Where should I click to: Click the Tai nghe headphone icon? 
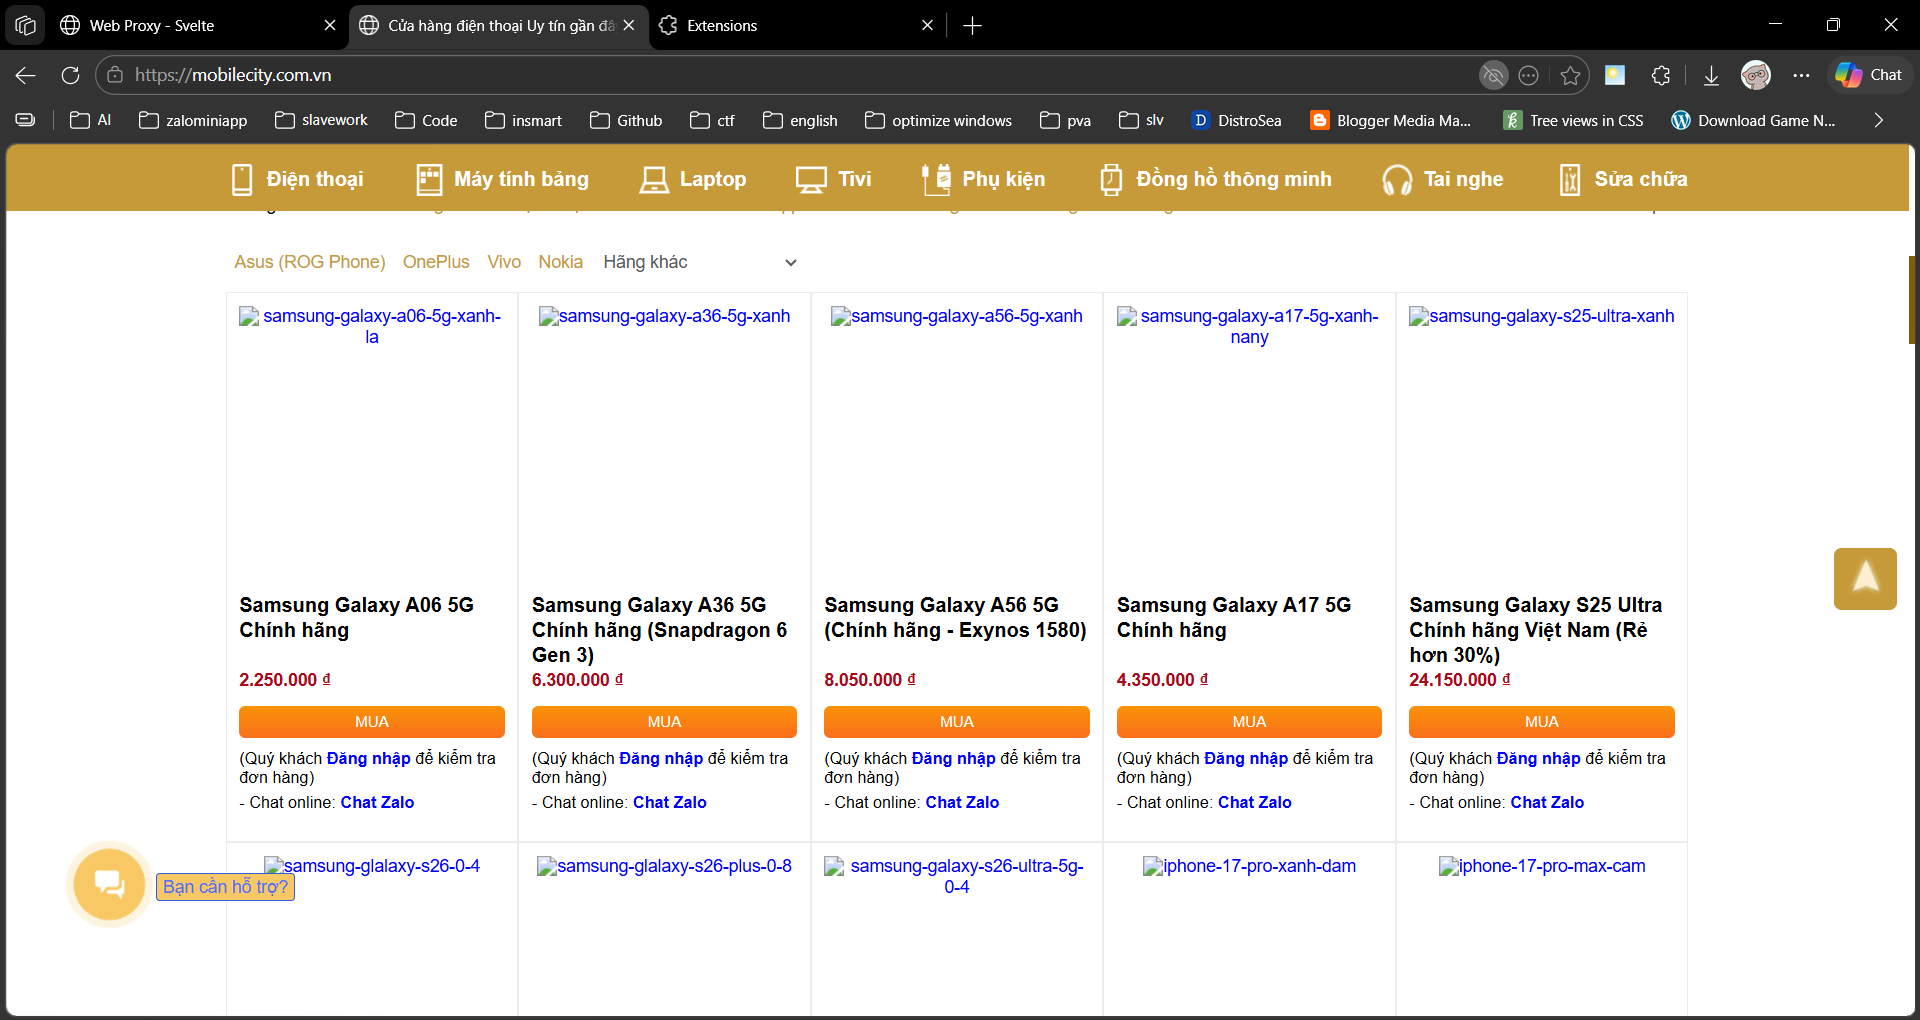(x=1397, y=180)
